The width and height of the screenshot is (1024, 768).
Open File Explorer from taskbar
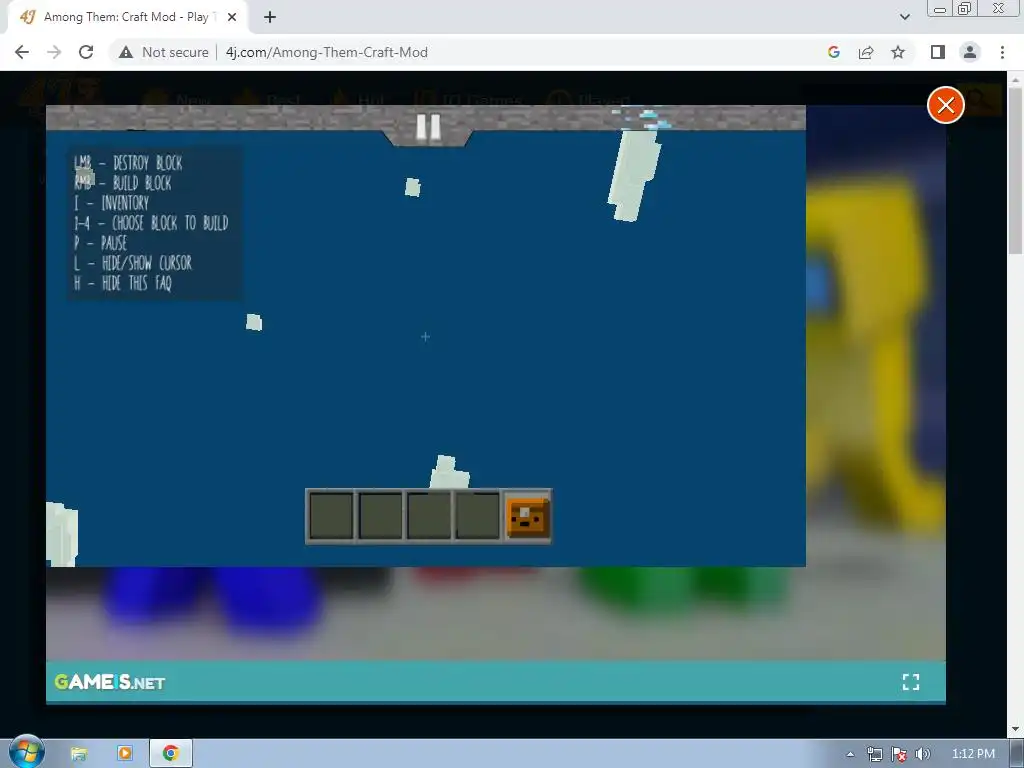(79, 754)
